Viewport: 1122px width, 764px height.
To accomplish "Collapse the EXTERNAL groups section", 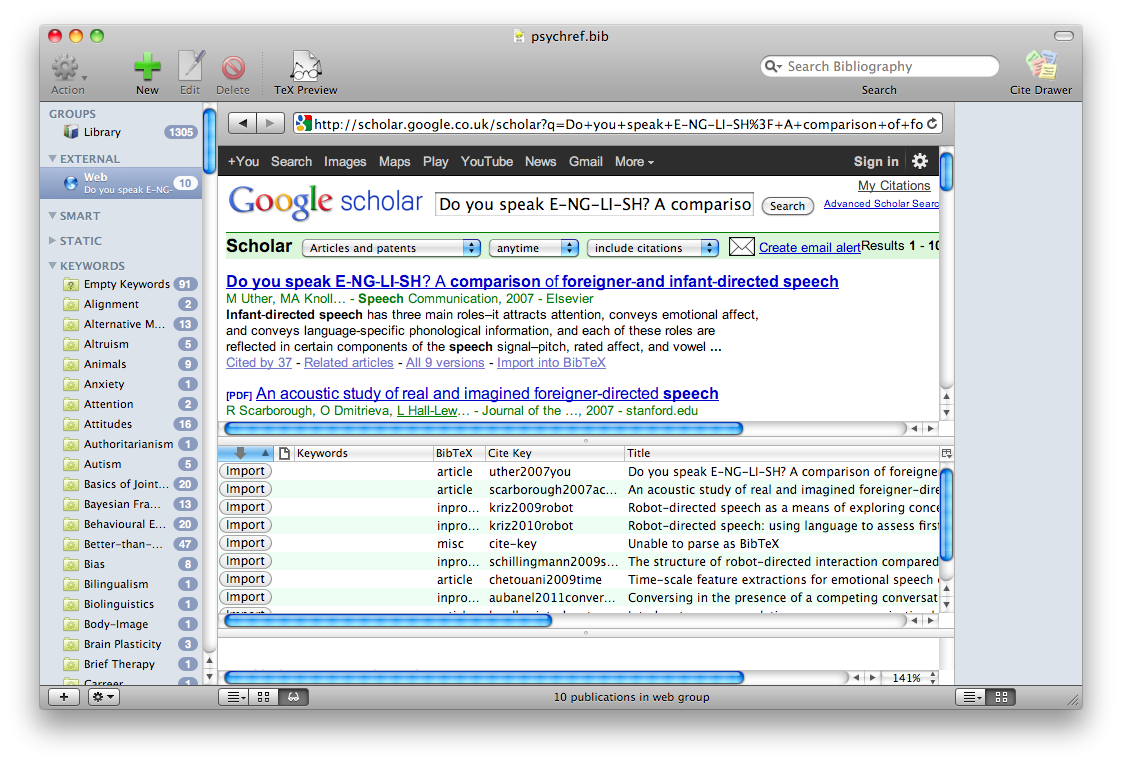I will pos(52,159).
